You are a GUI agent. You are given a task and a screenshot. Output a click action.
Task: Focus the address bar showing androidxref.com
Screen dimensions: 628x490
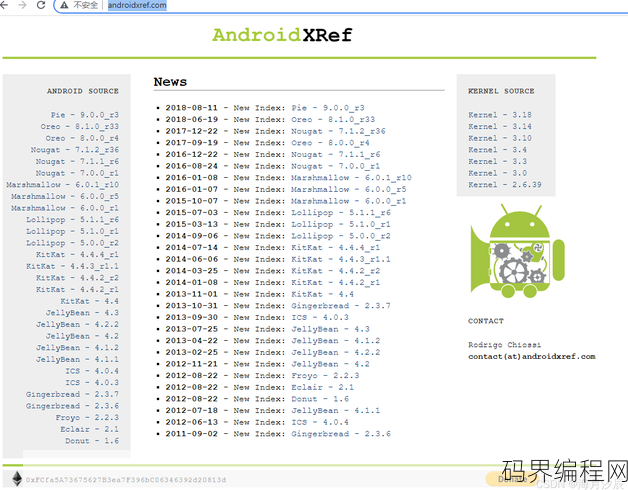pyautogui.click(x=137, y=5)
